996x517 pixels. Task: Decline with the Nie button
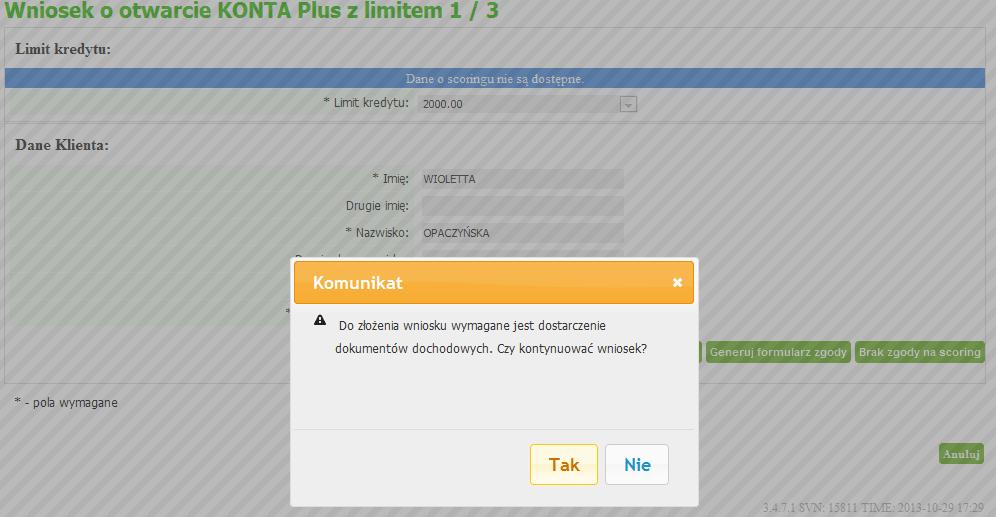click(636, 464)
